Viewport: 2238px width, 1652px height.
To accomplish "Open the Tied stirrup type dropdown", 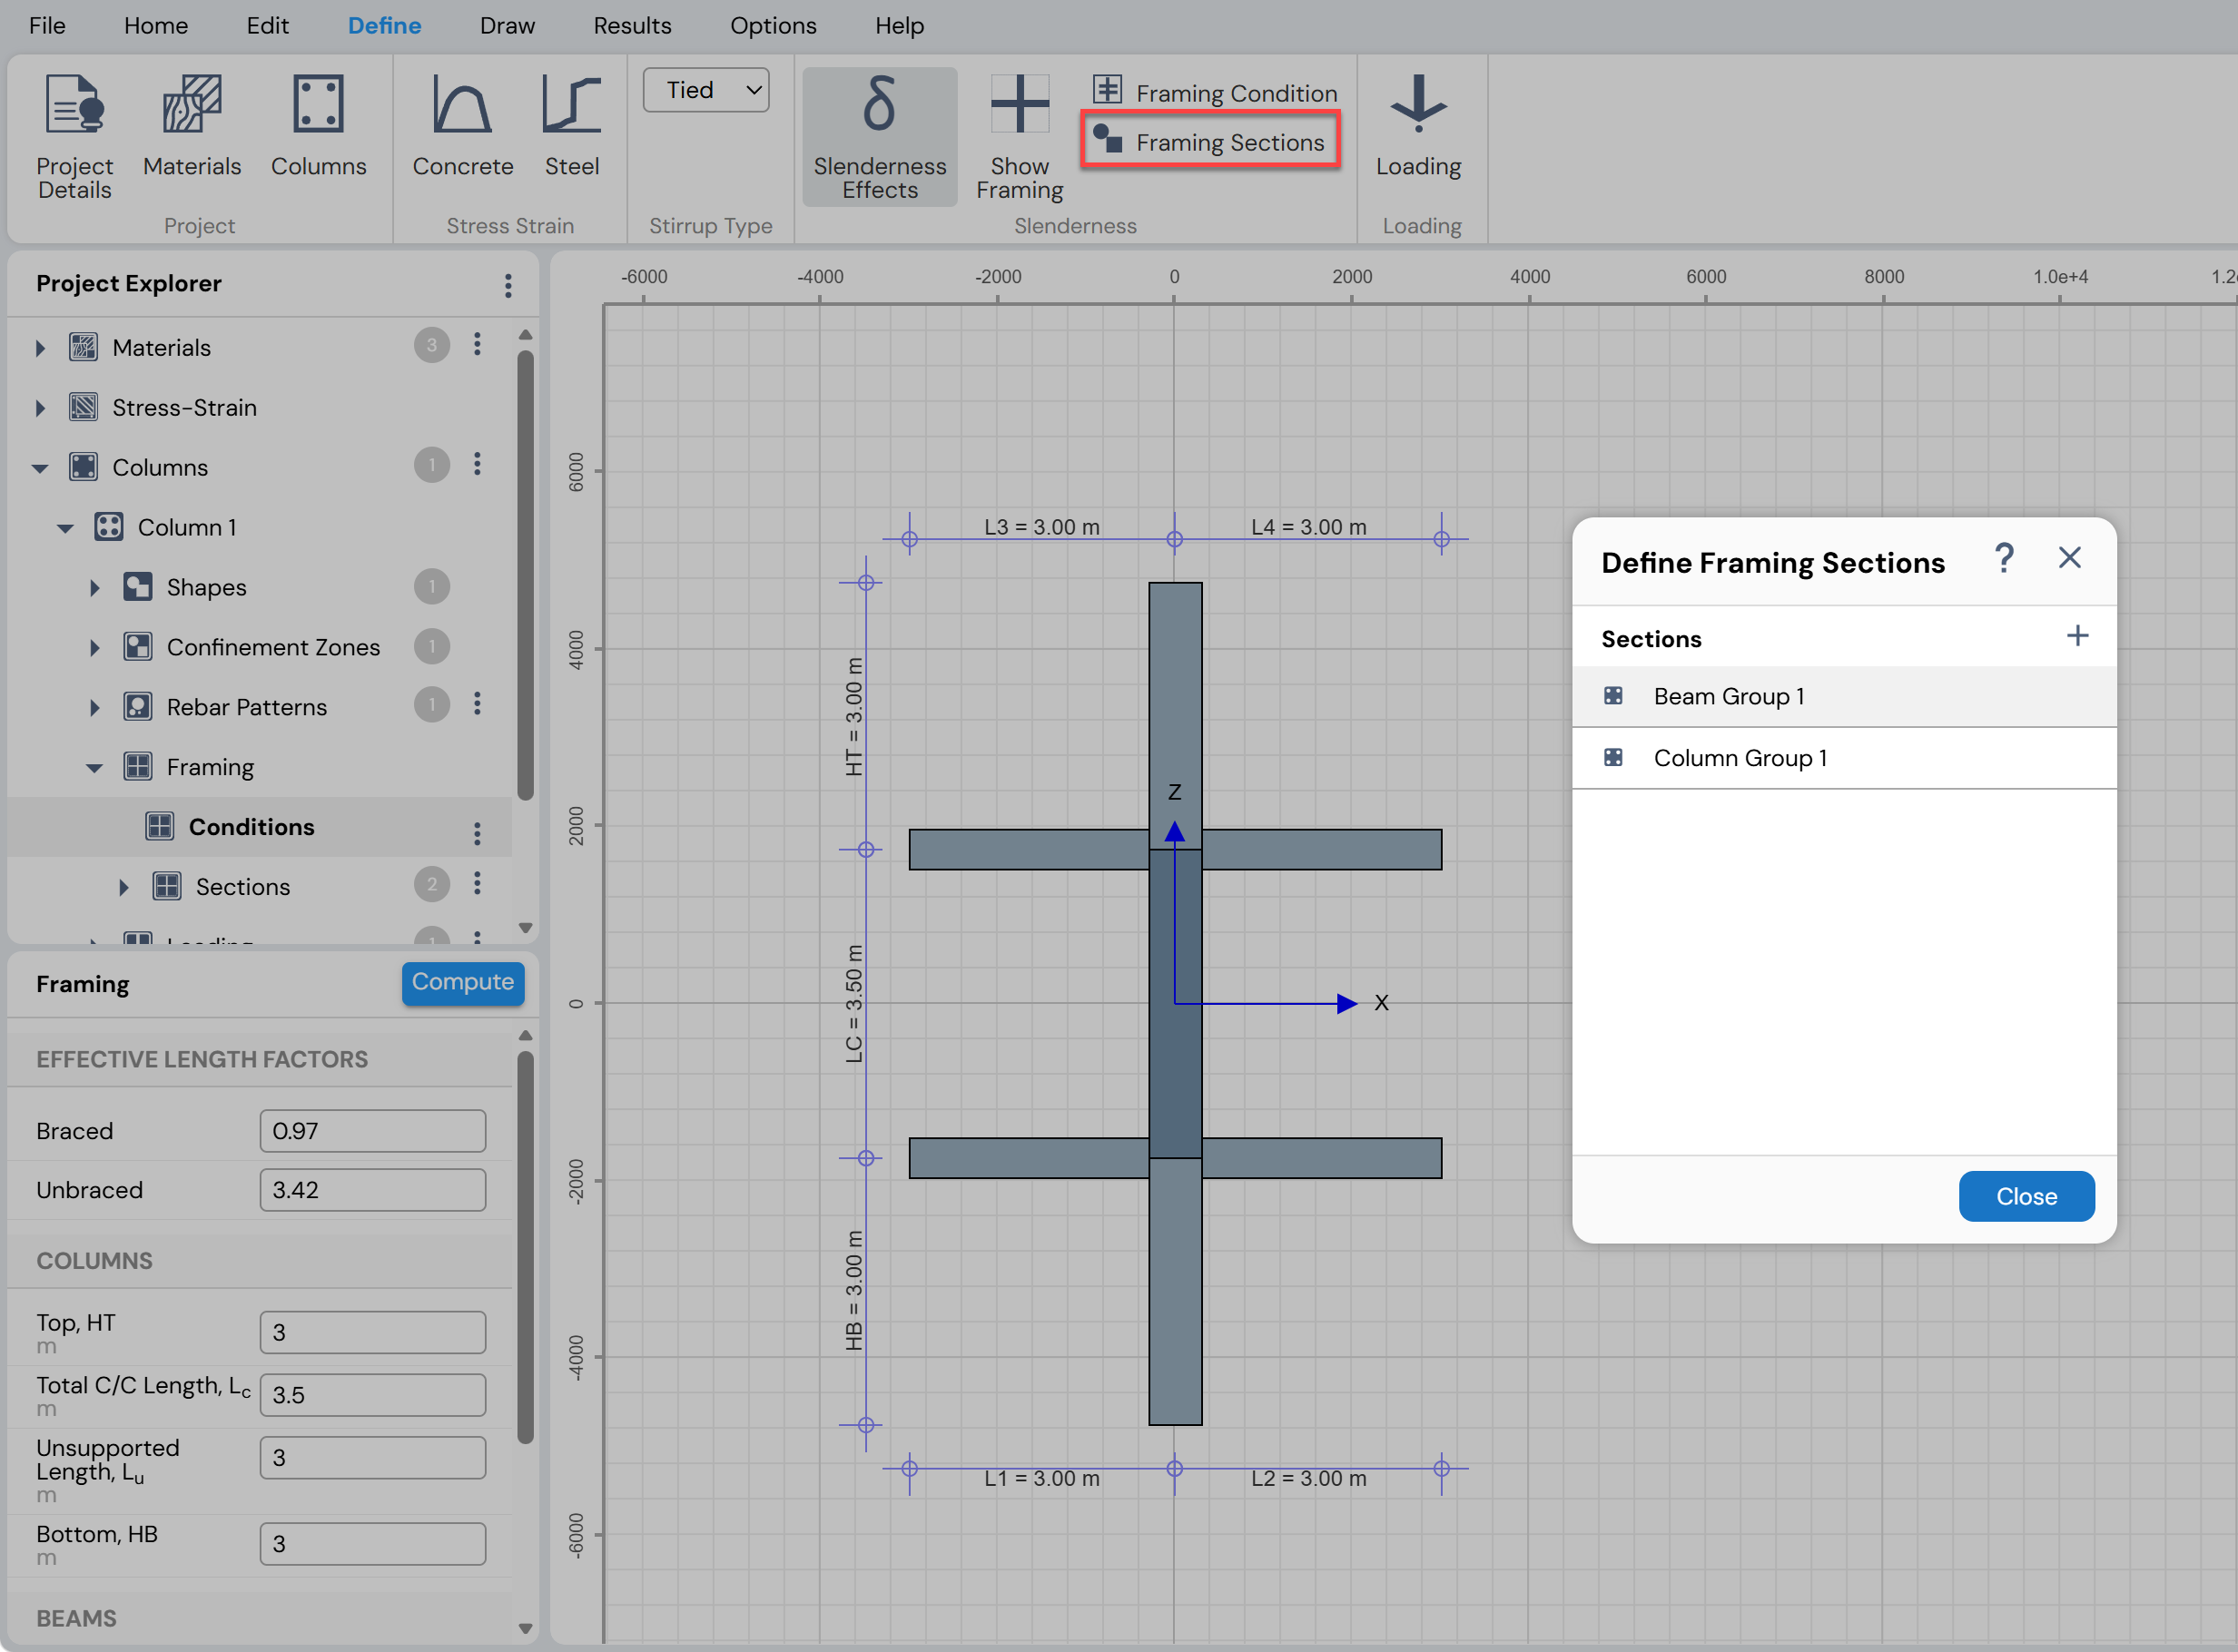I will point(706,90).
